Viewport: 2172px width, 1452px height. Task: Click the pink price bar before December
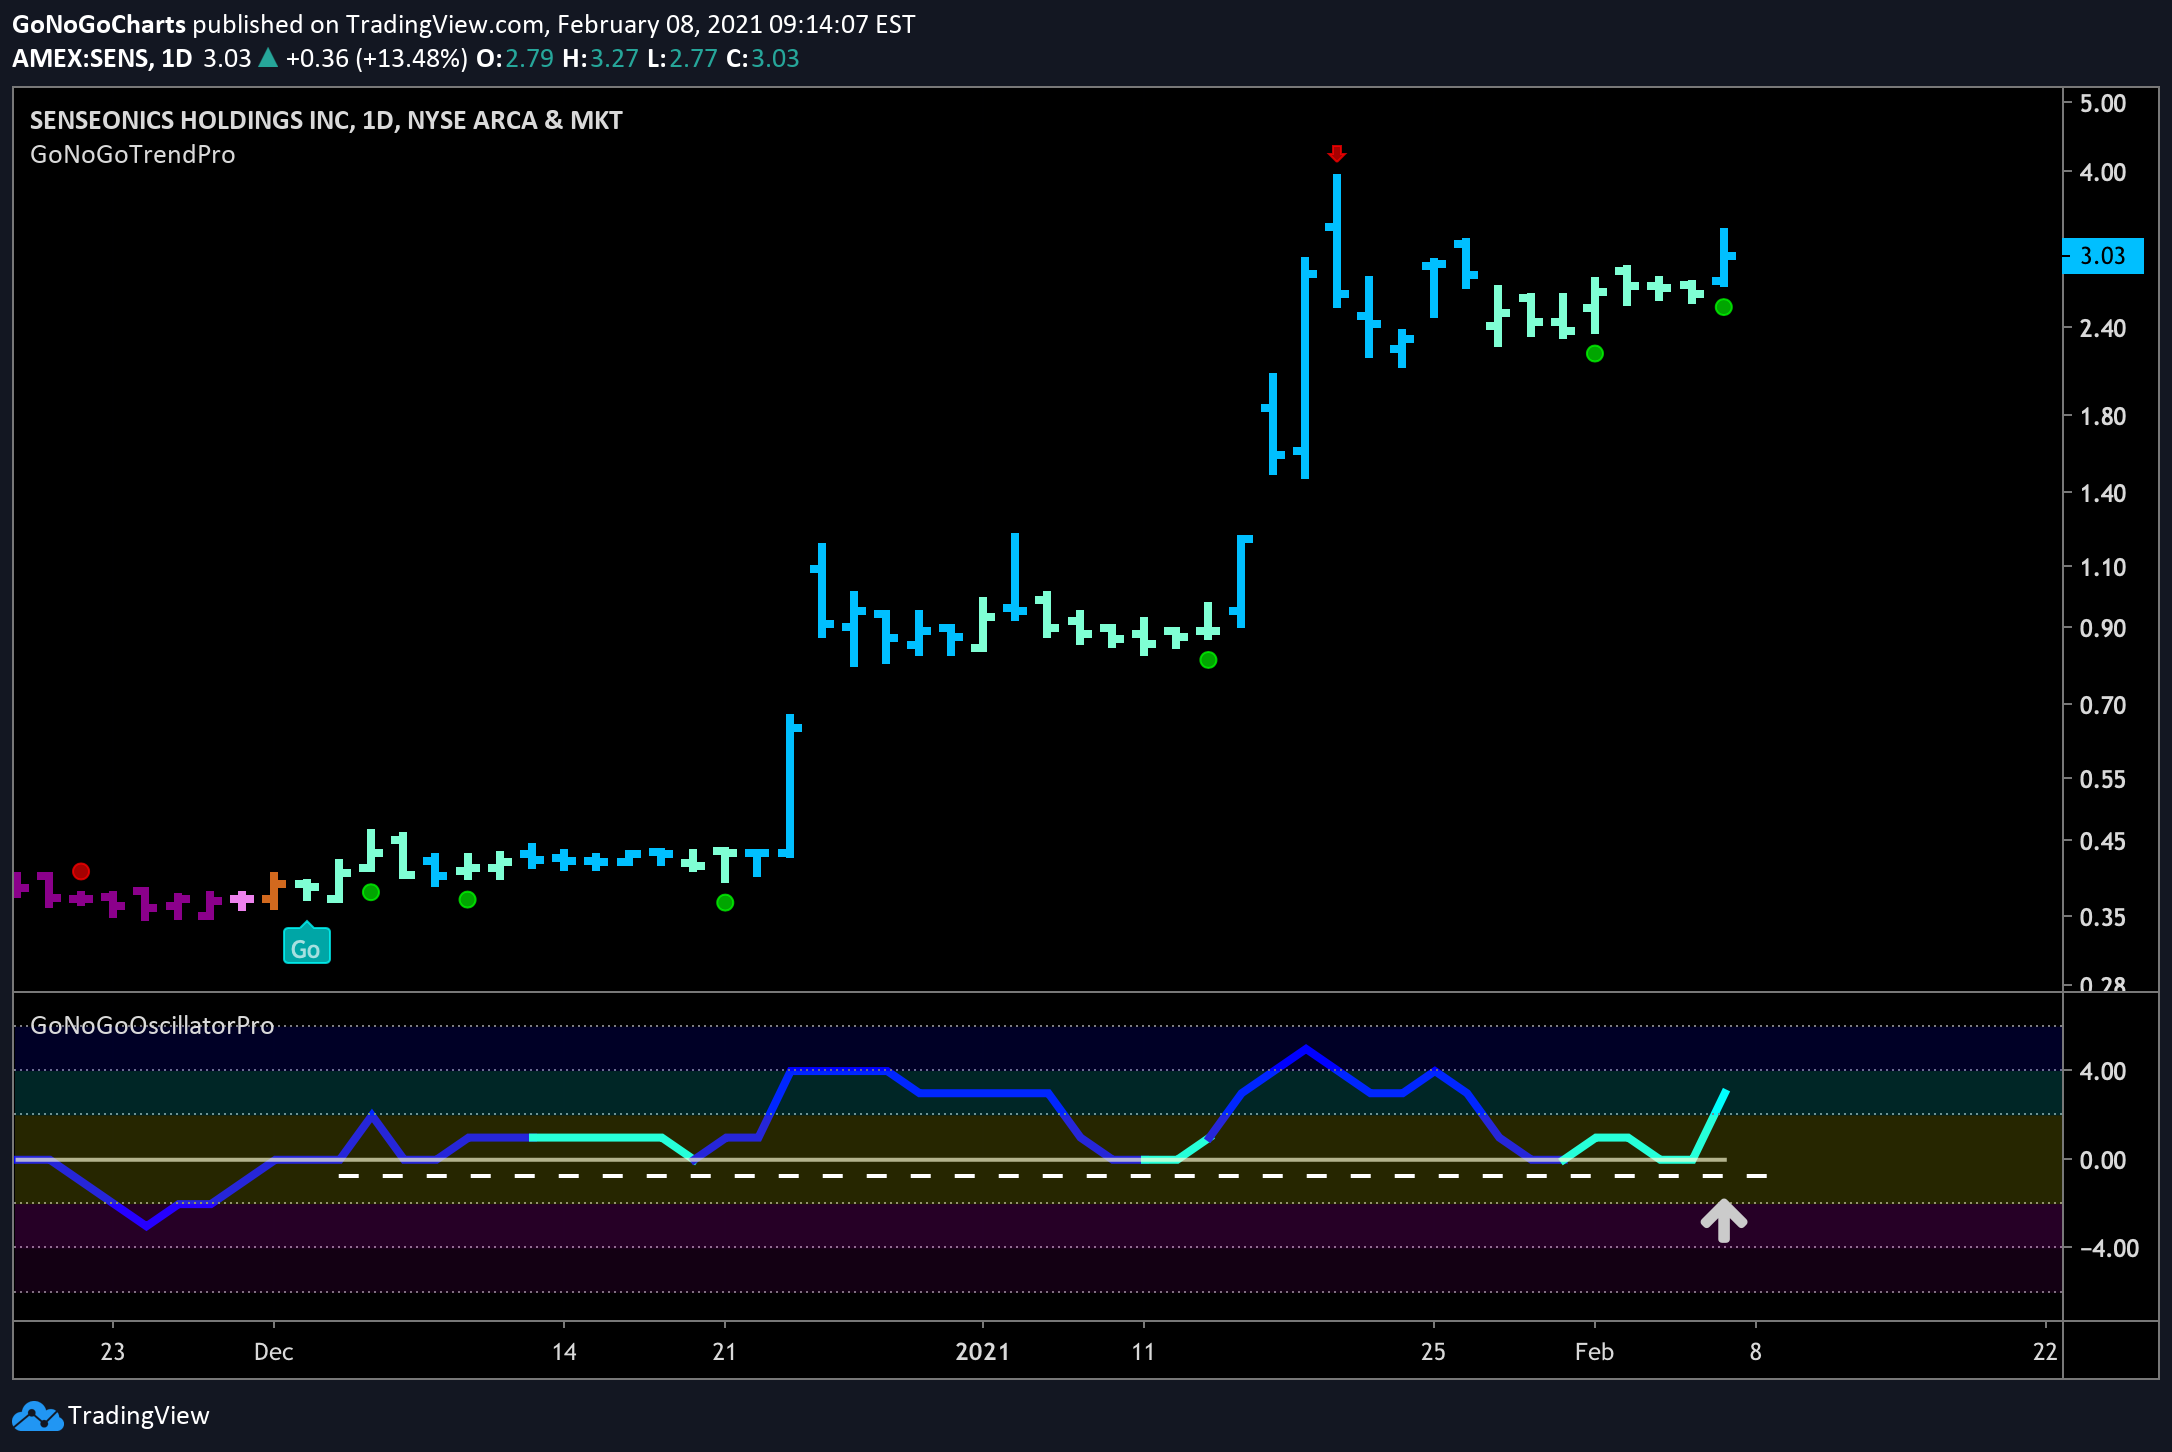point(242,900)
